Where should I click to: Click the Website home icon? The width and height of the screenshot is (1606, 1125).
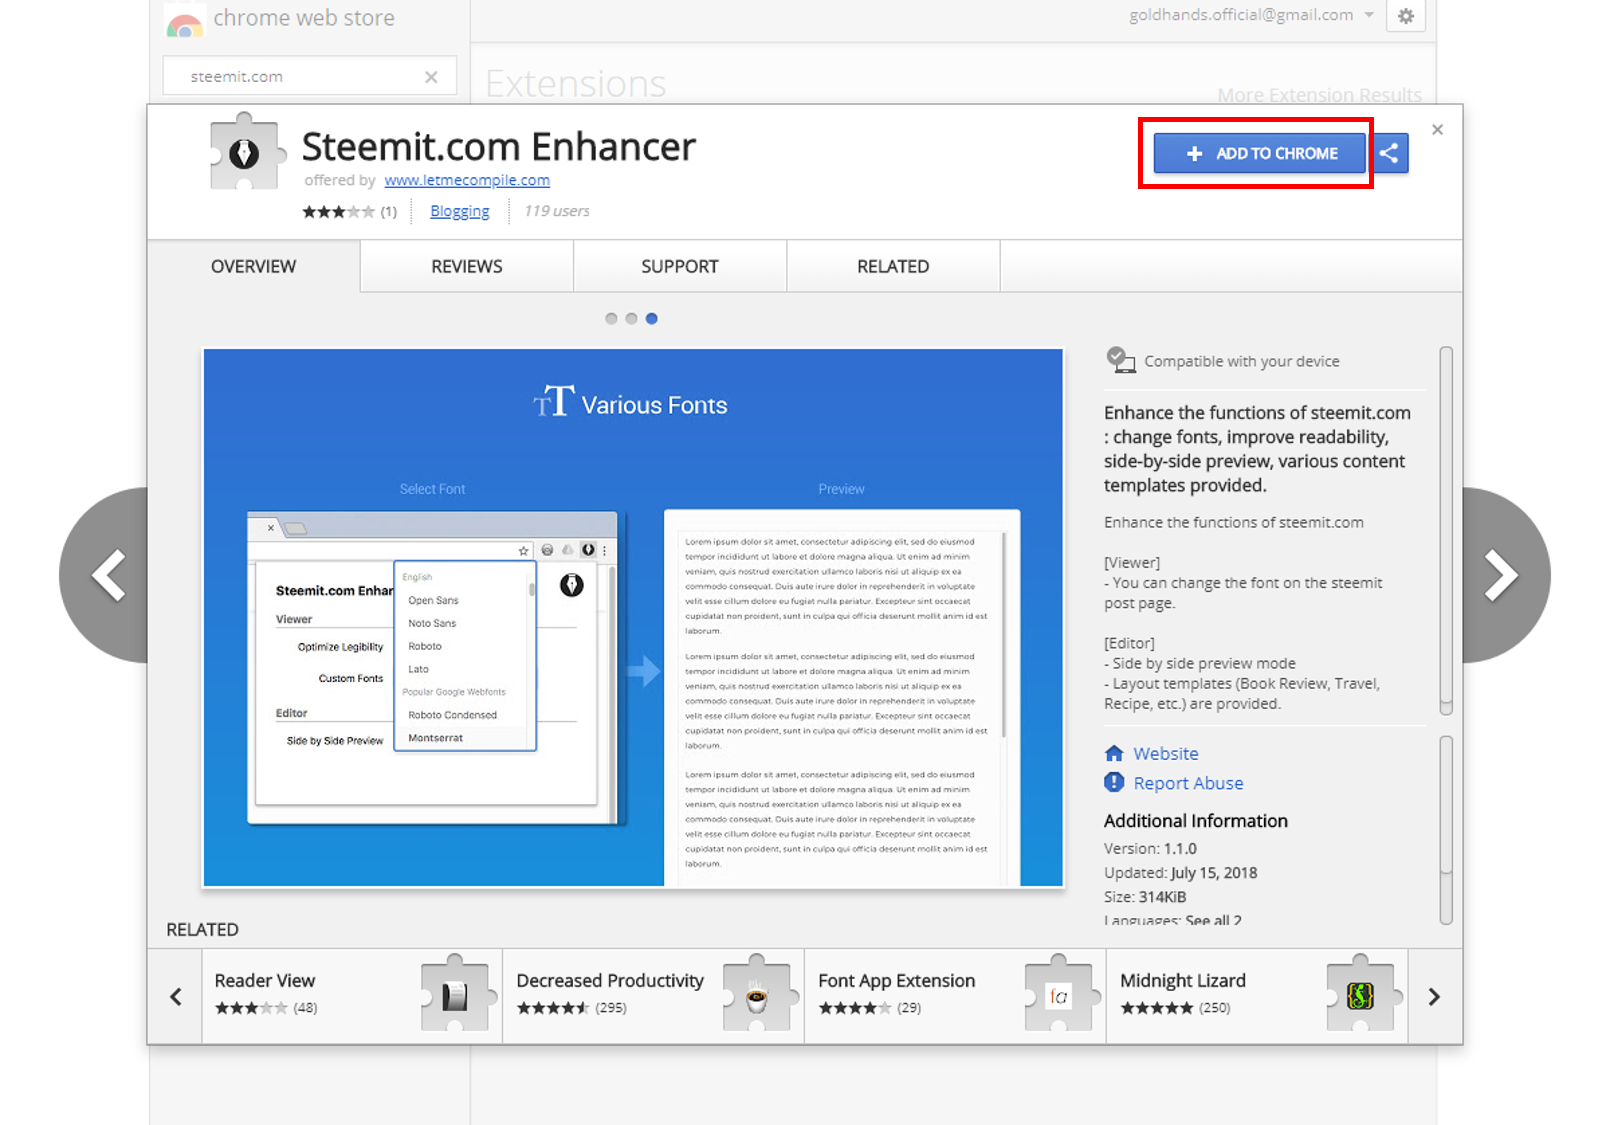(1114, 753)
